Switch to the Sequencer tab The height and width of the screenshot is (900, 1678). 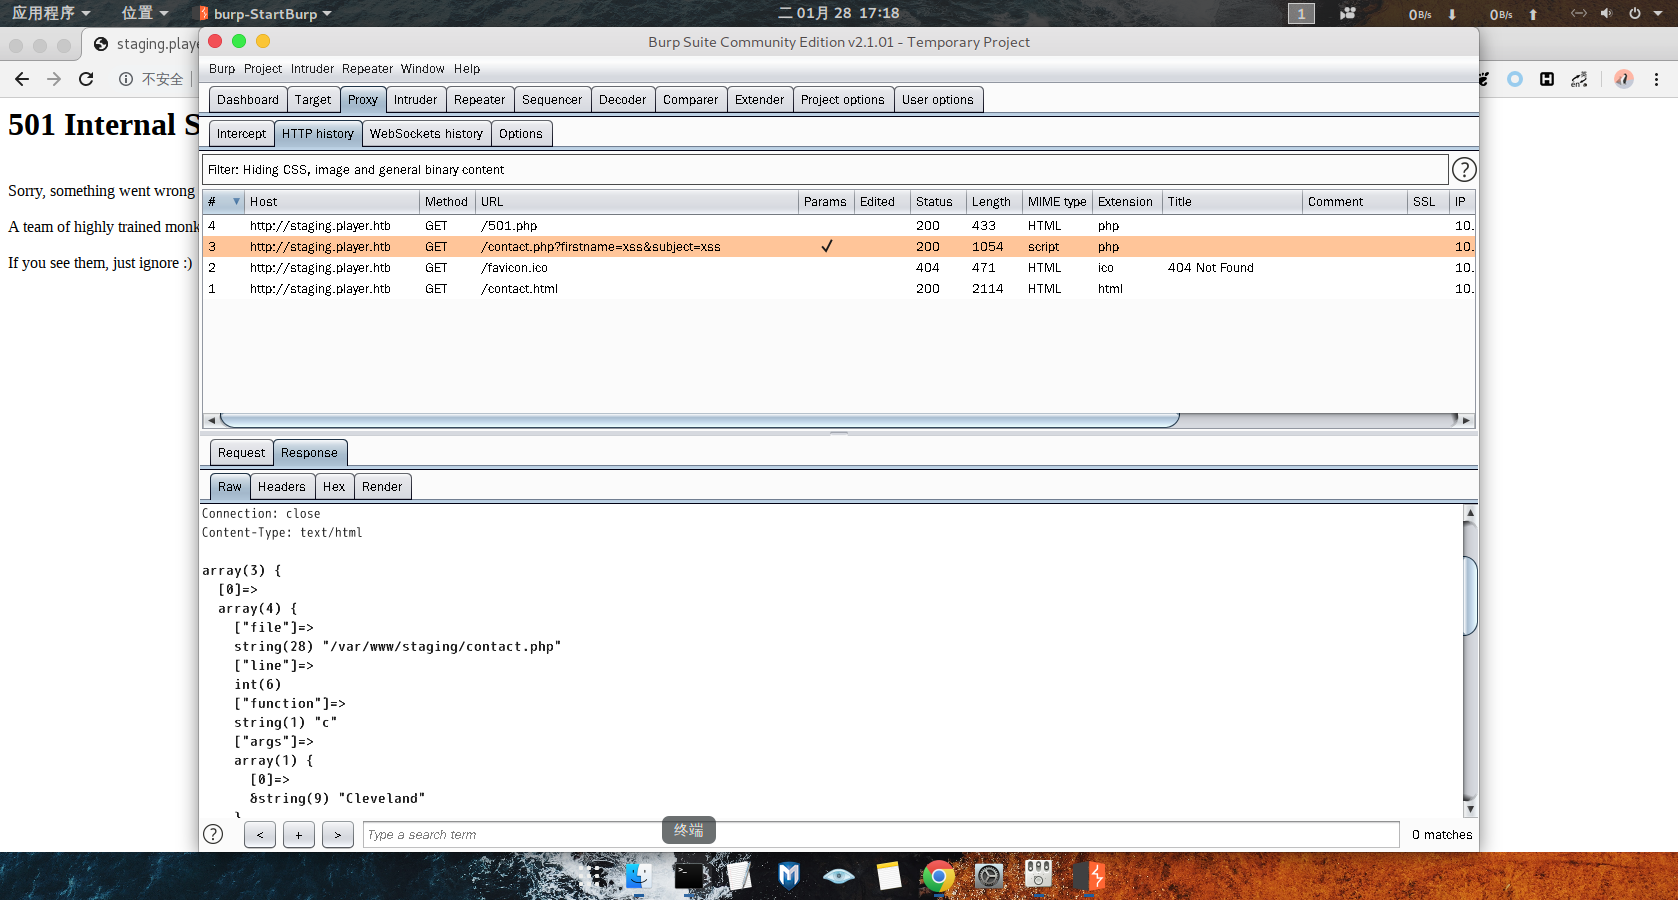coord(552,100)
